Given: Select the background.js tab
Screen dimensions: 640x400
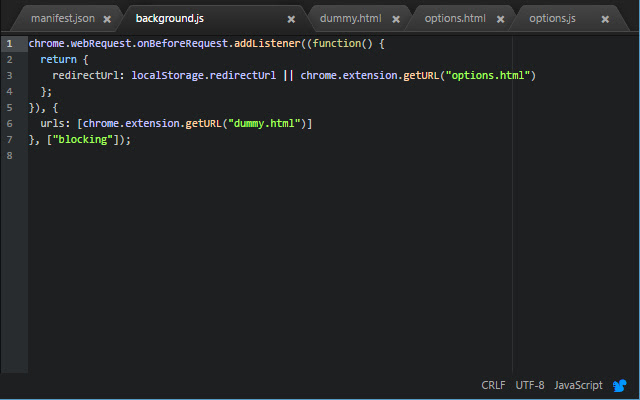Looking at the screenshot, I should pos(170,19).
